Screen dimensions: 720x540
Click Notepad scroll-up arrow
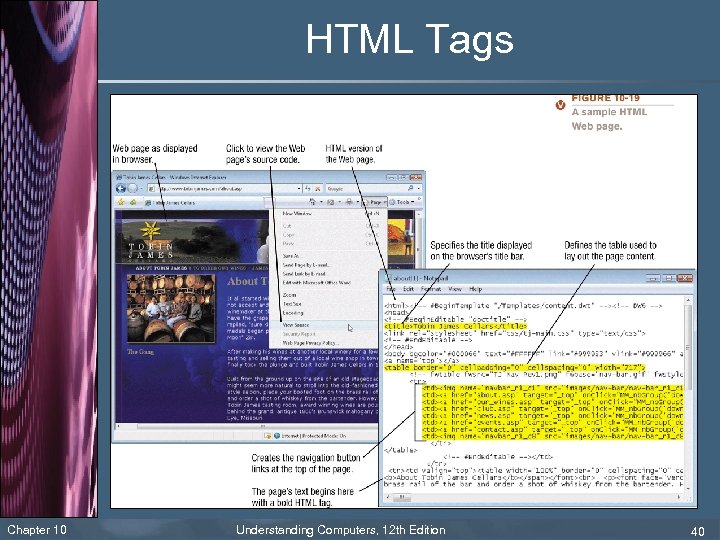pyautogui.click(x=687, y=300)
